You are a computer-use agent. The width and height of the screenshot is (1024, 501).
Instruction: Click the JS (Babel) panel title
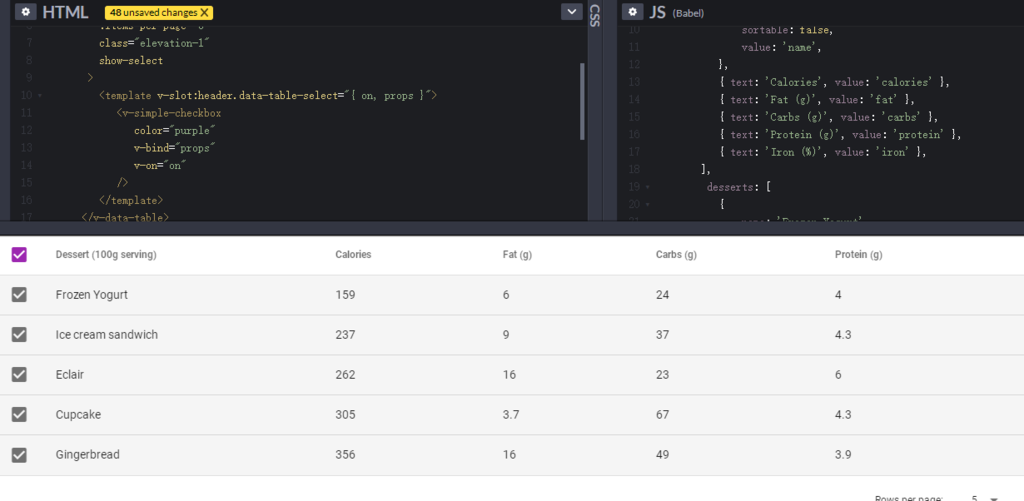[677, 12]
